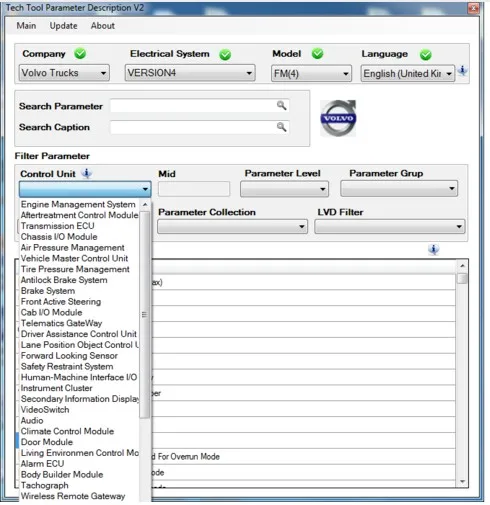
Task: Select Air Pressure Management option
Action: [79, 248]
